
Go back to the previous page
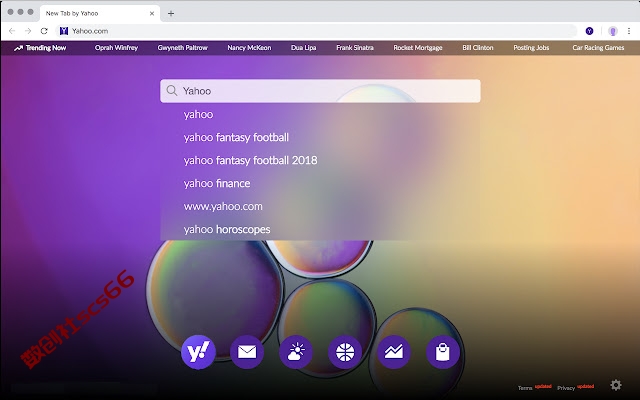coord(12,31)
